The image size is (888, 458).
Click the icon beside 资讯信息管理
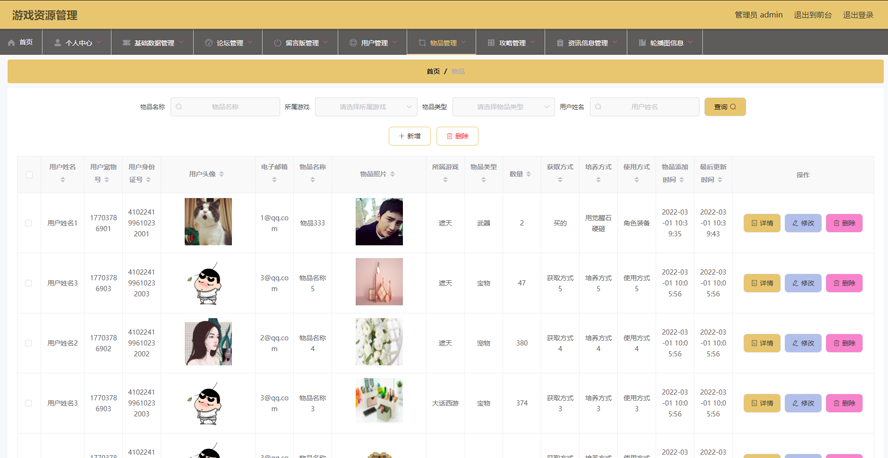[560, 42]
